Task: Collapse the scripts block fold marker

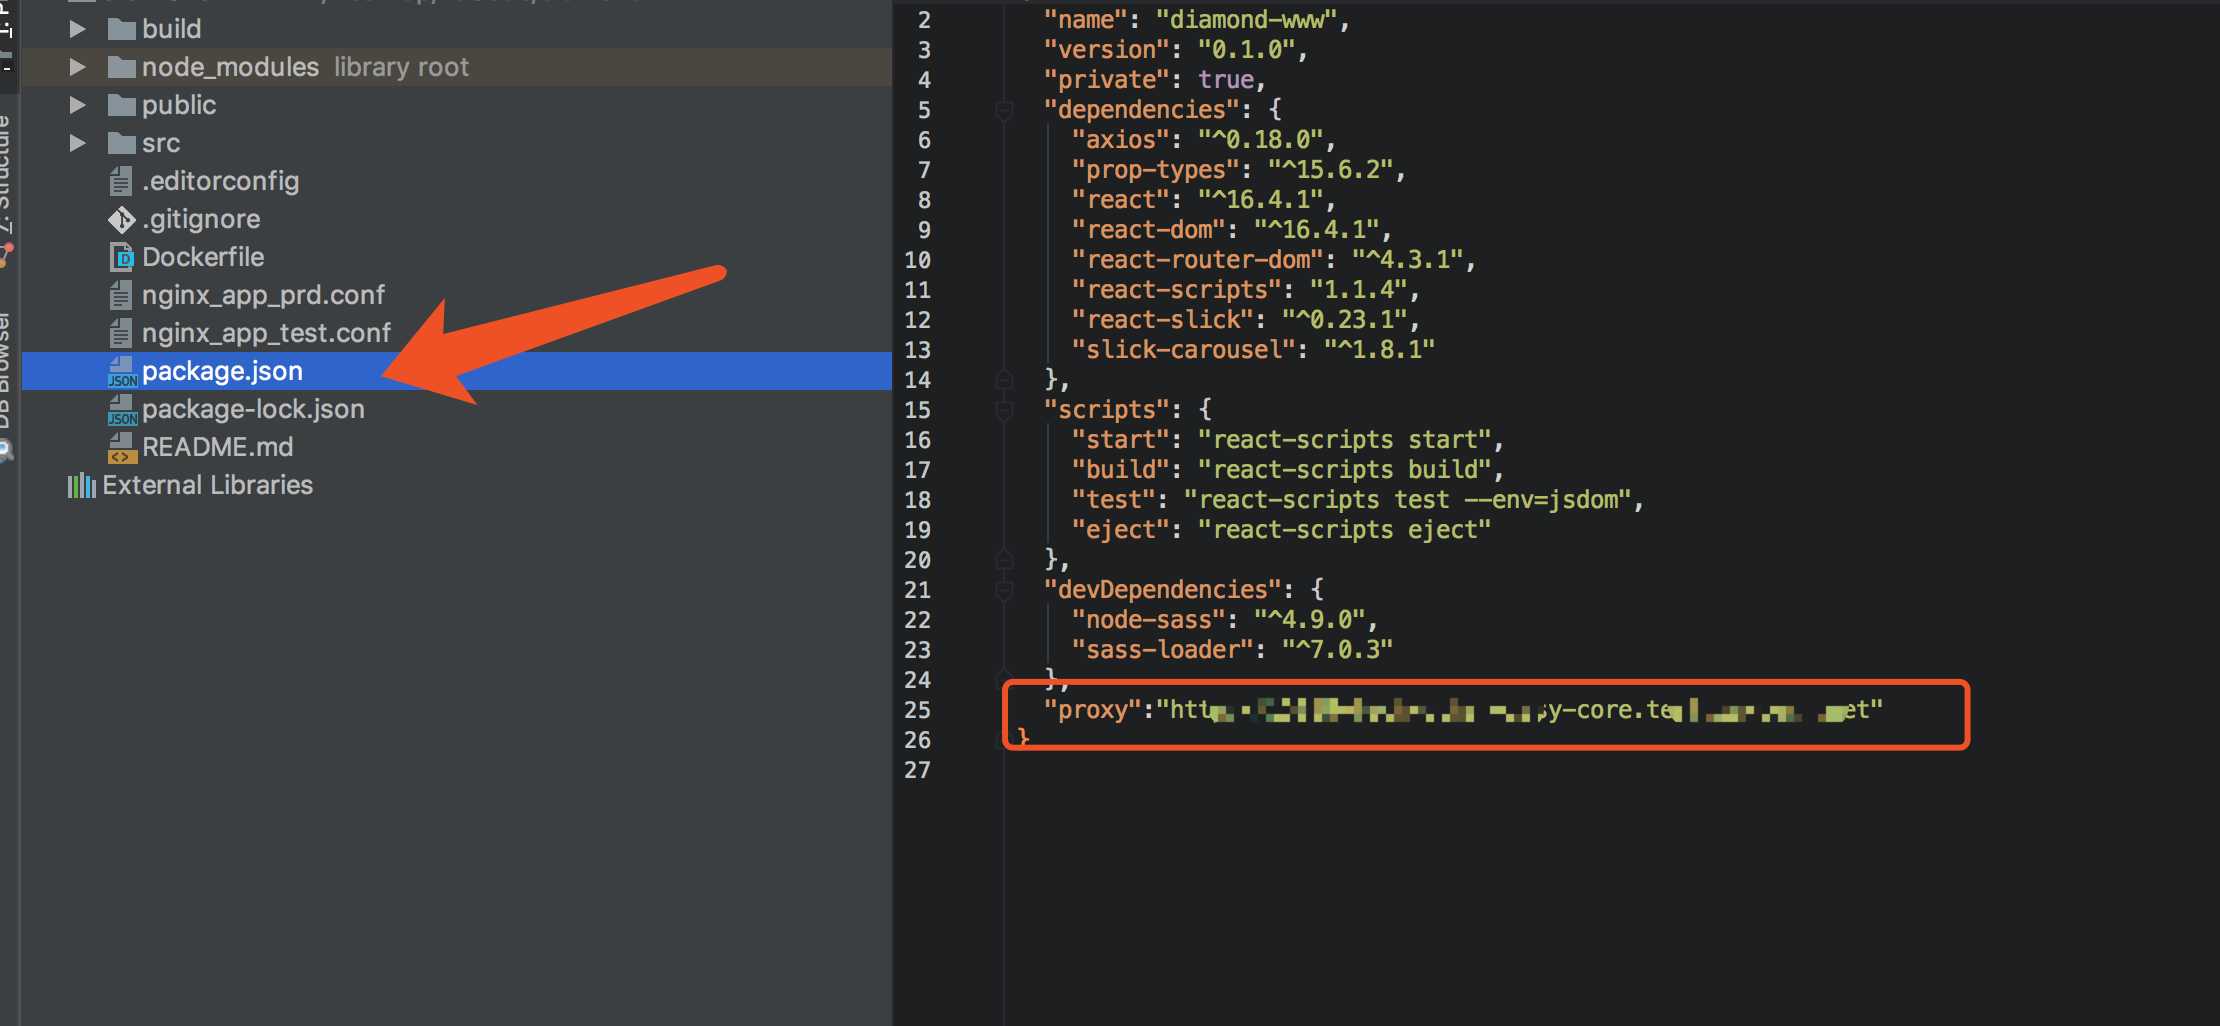Action: coord(1004,410)
